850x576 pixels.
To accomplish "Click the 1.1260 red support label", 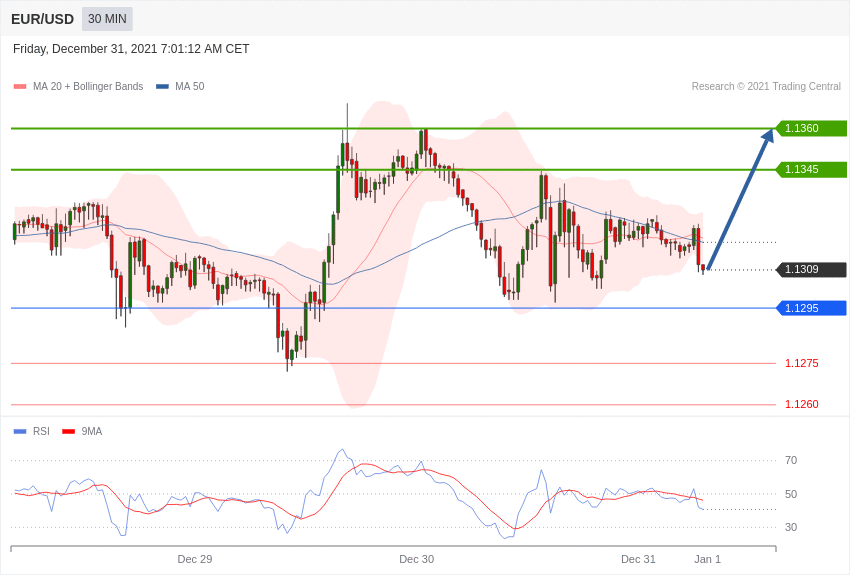I will pyautogui.click(x=802, y=404).
